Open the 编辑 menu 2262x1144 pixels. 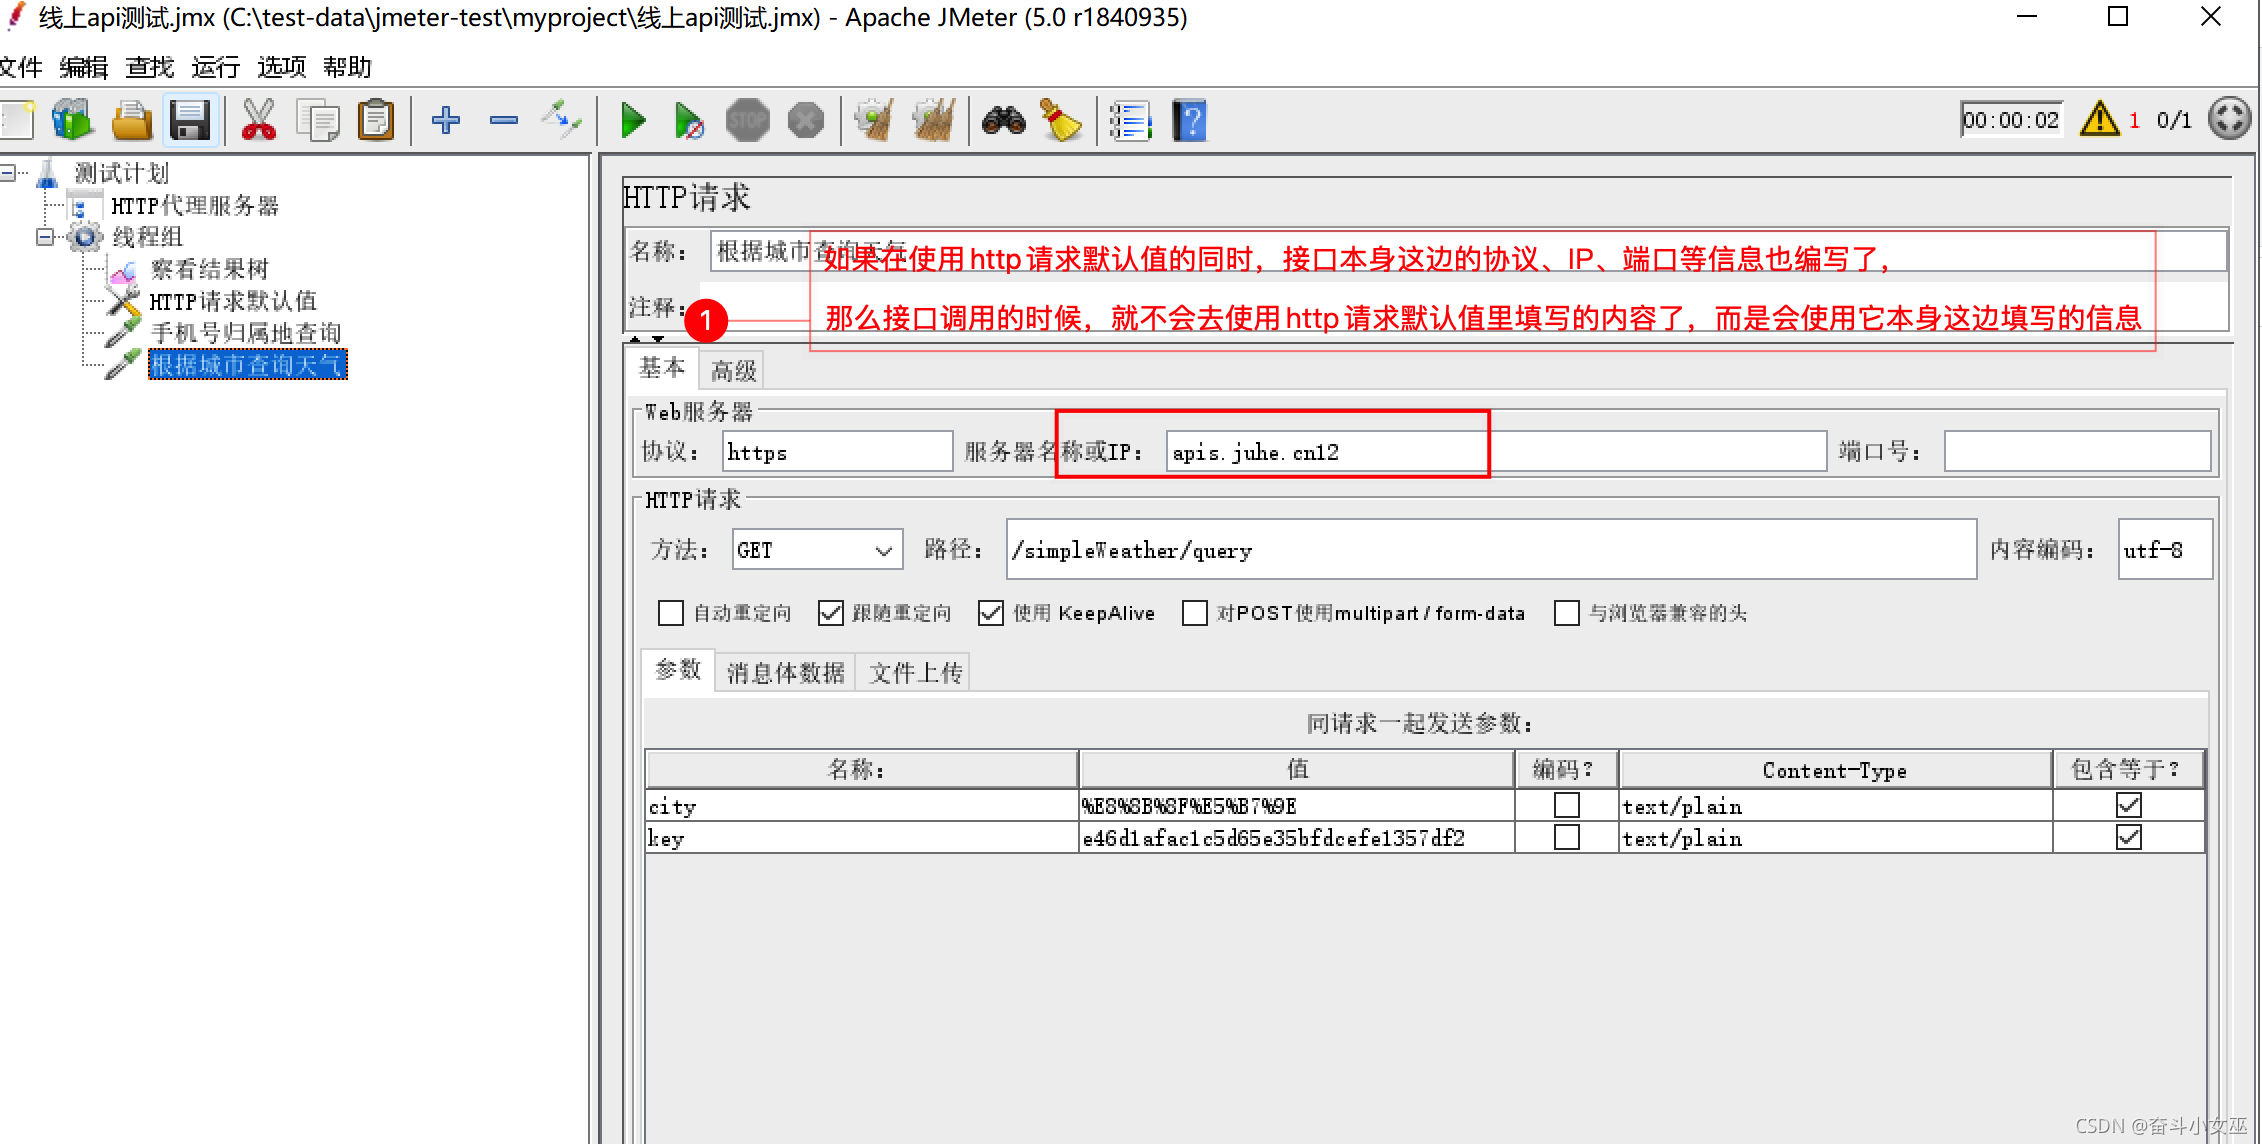click(x=83, y=67)
